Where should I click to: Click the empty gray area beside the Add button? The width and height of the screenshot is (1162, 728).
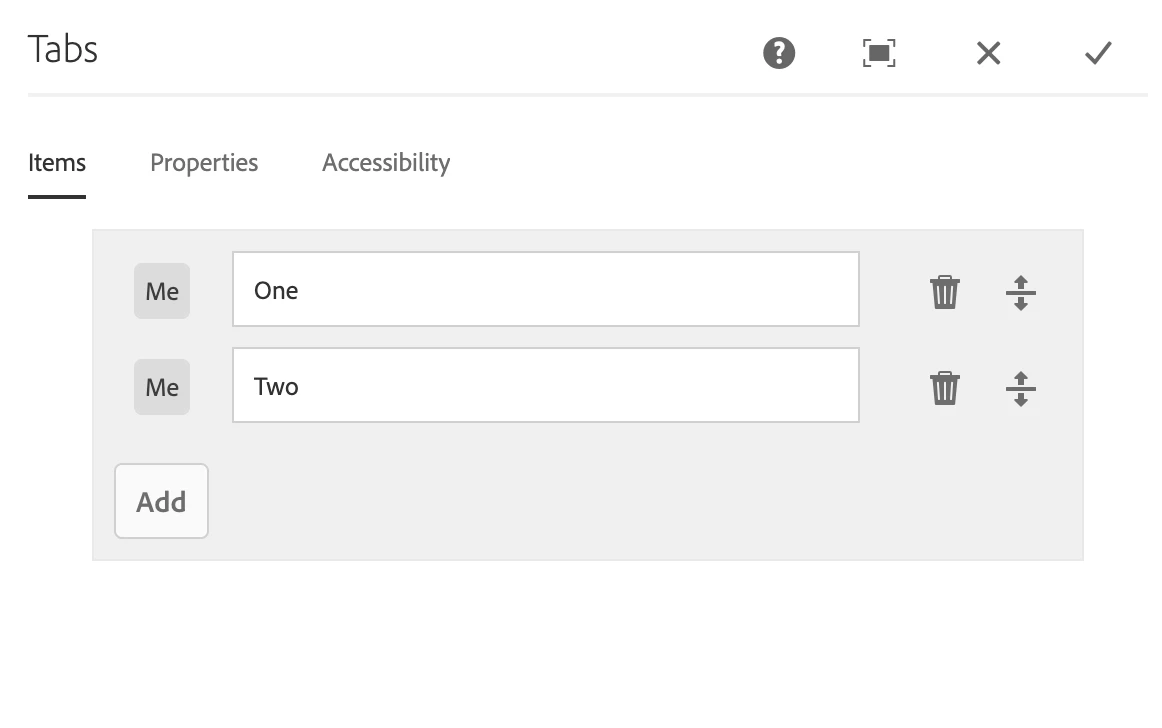coord(637,501)
